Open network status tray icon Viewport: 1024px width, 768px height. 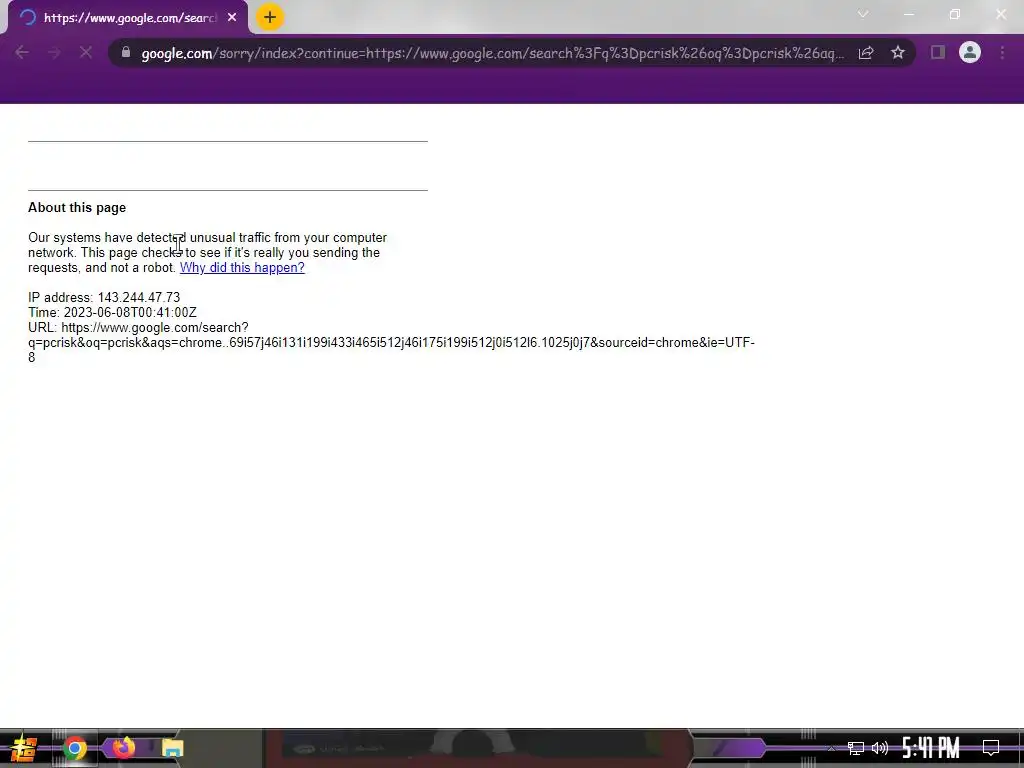click(856, 748)
